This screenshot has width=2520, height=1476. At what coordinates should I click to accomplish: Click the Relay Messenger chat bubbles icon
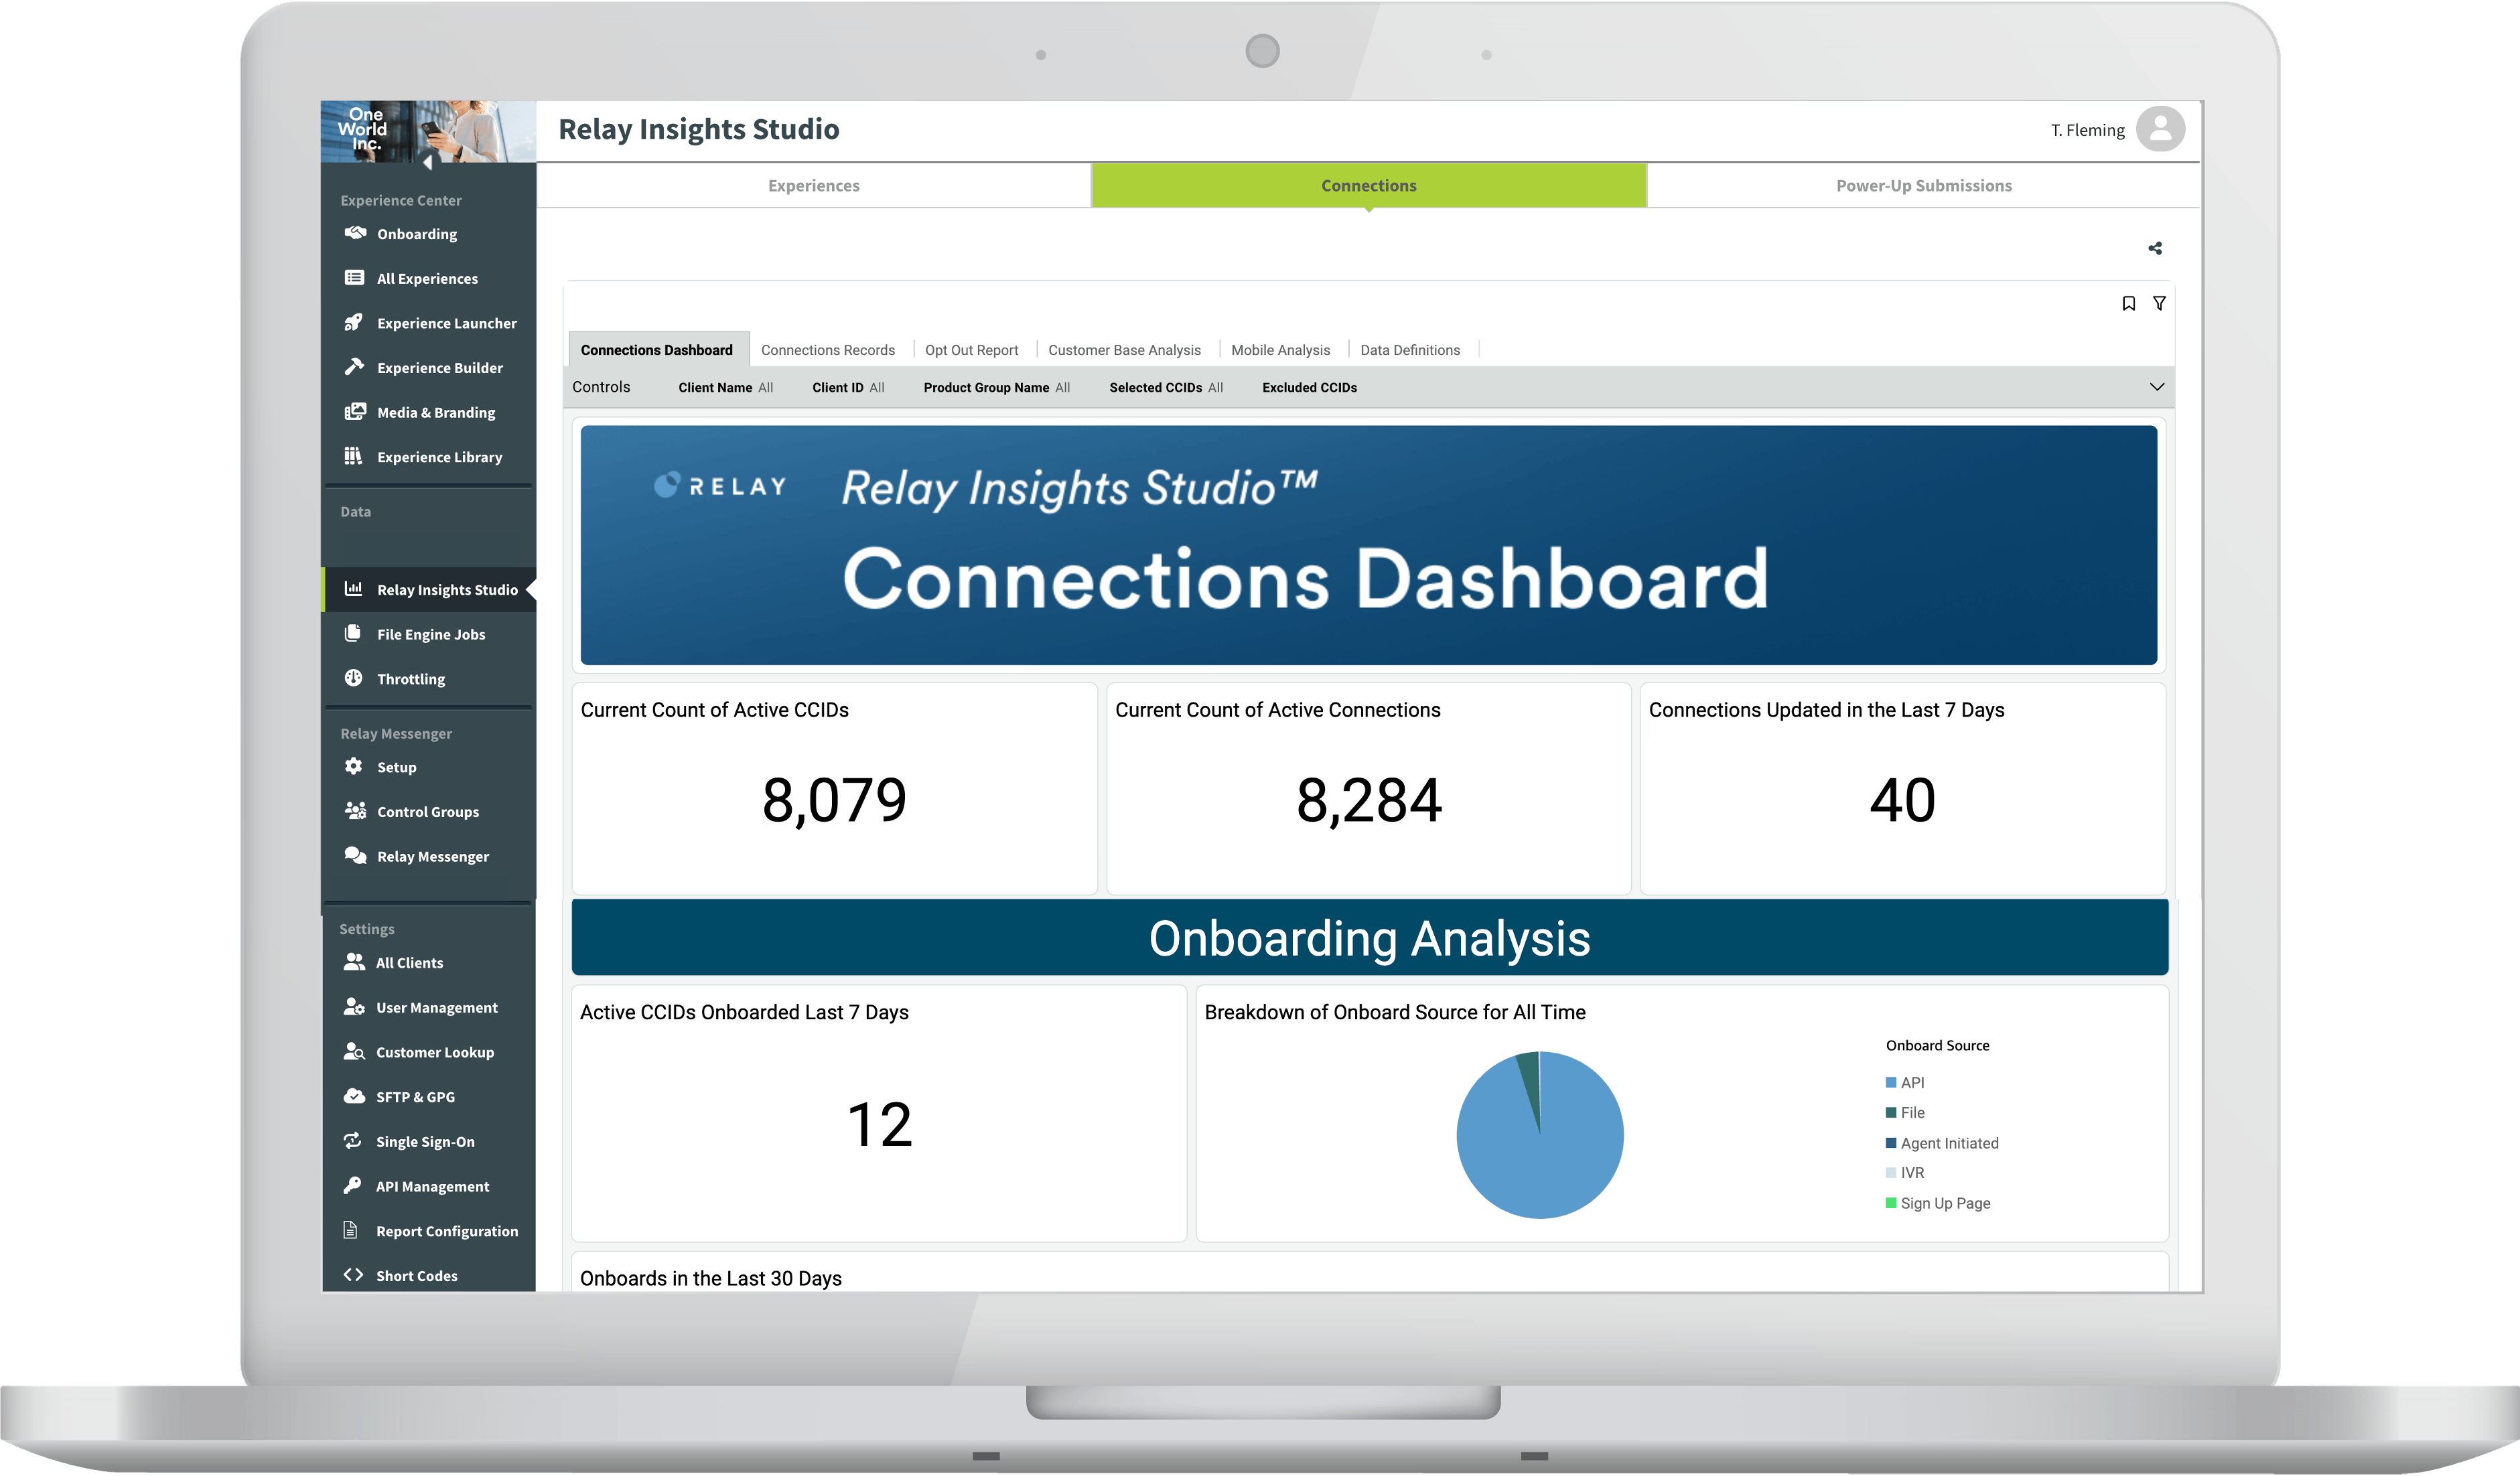[355, 855]
